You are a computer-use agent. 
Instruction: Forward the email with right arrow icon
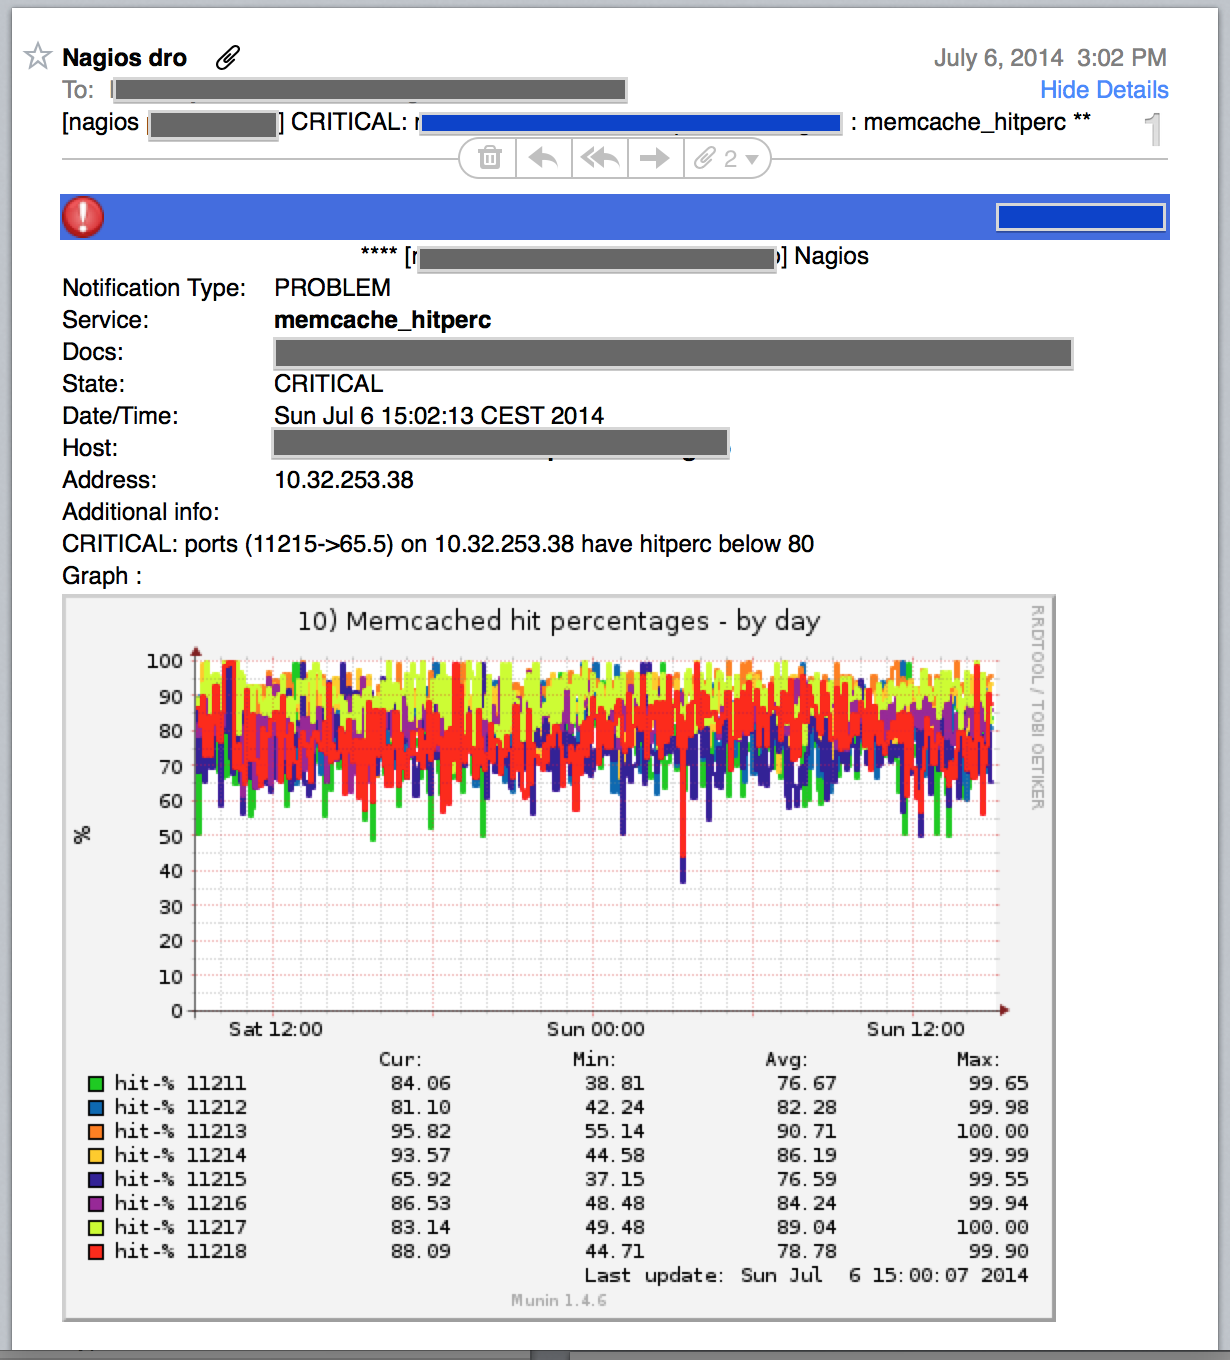655,158
